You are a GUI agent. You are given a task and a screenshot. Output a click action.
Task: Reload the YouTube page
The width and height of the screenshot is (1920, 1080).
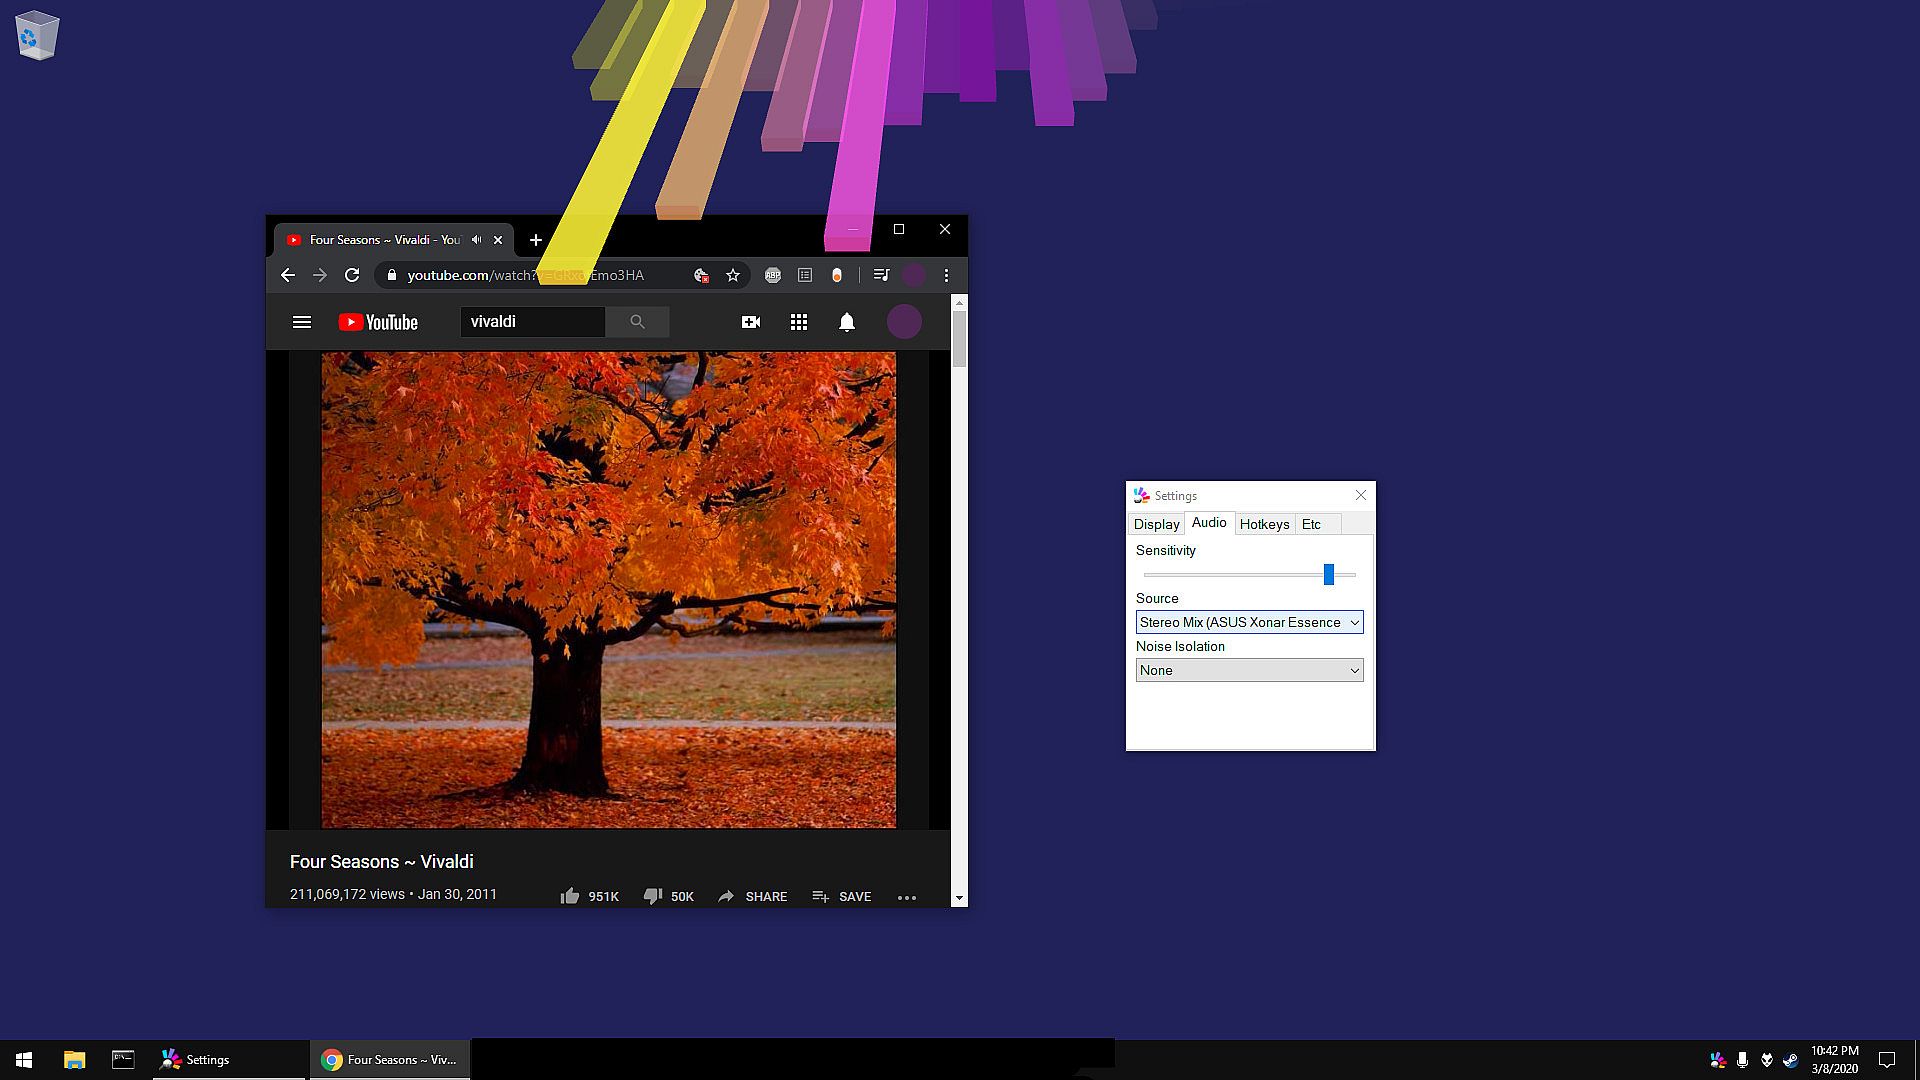point(352,275)
